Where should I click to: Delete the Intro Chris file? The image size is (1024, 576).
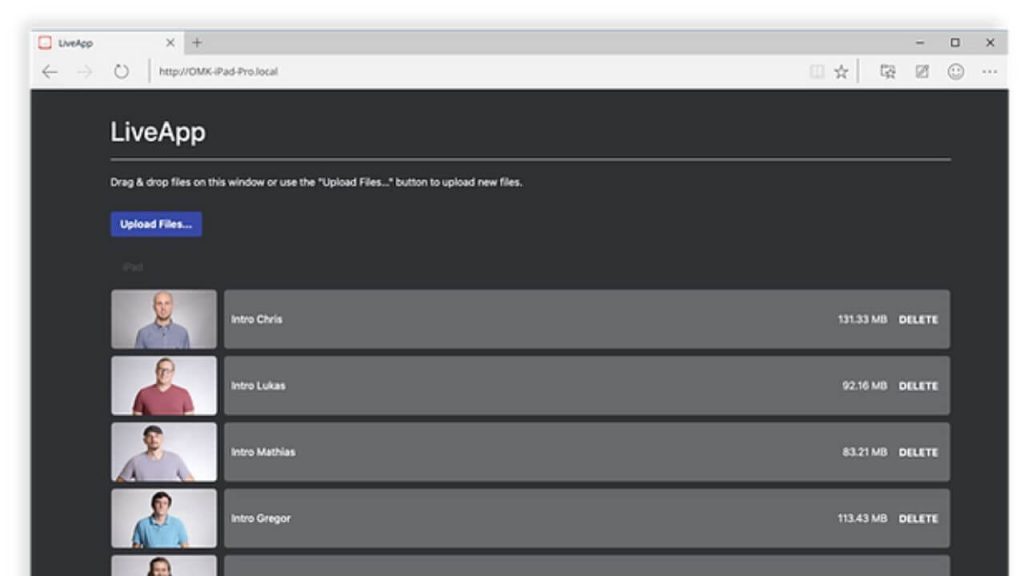coord(918,320)
